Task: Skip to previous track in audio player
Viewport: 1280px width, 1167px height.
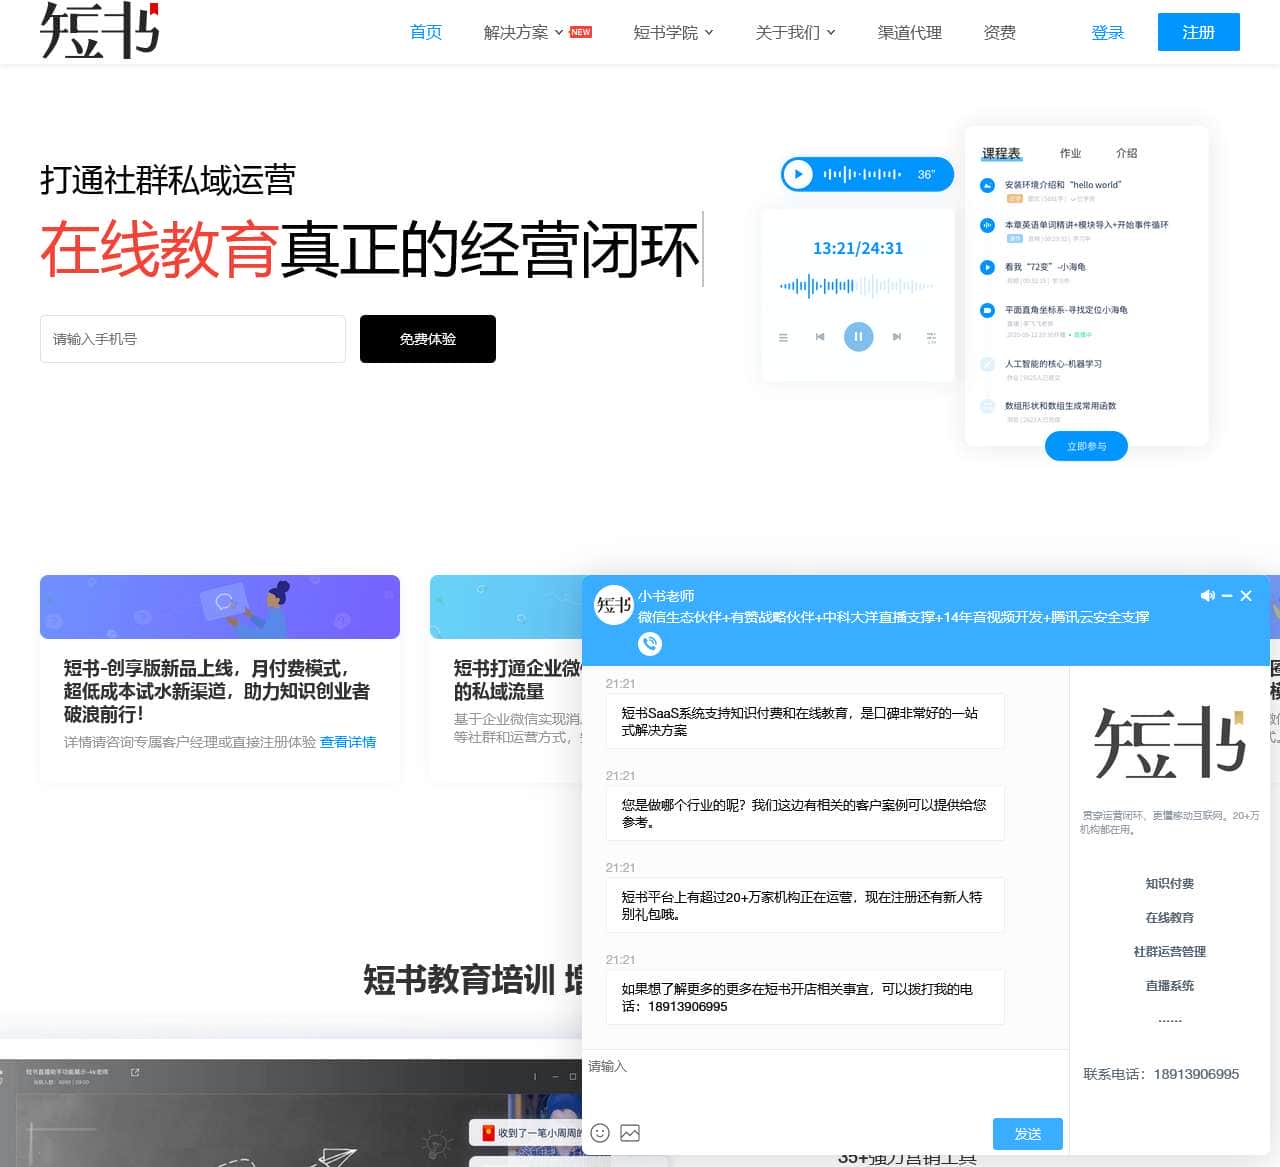Action: [820, 337]
